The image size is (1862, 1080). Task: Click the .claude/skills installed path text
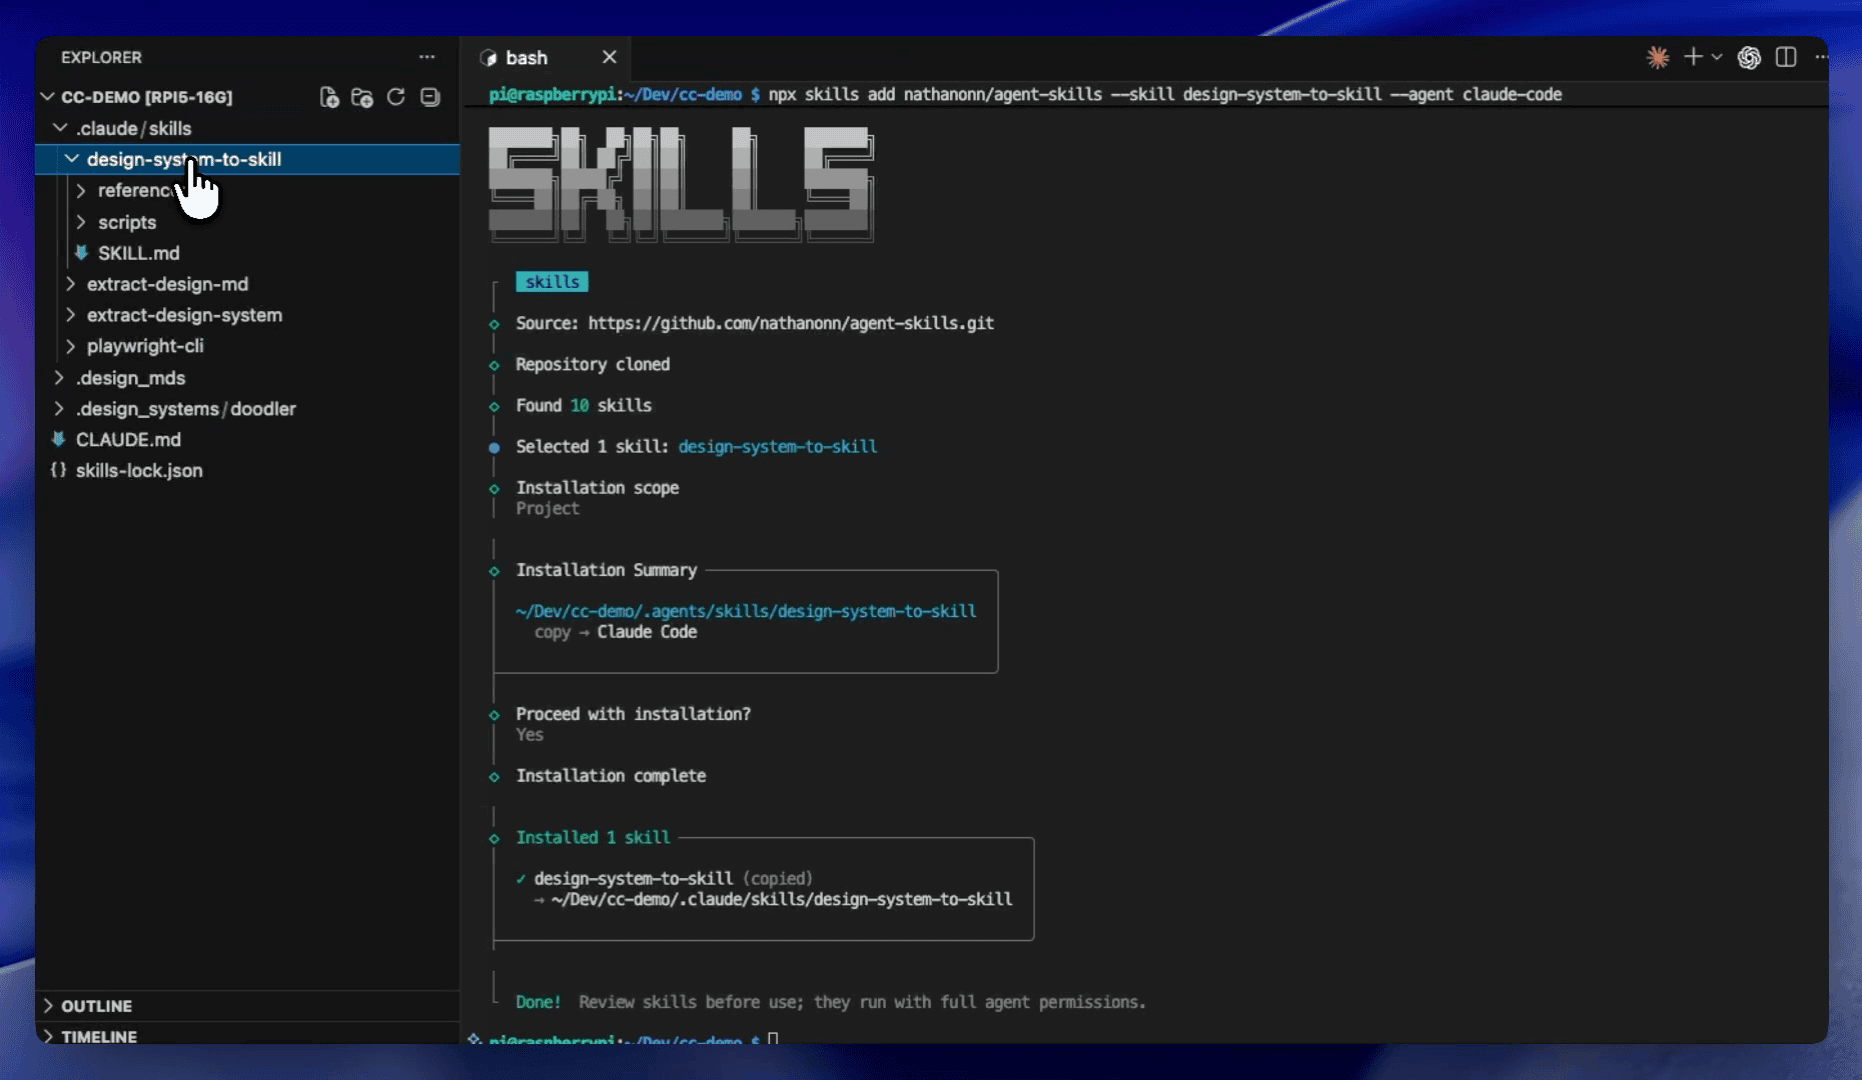781,899
